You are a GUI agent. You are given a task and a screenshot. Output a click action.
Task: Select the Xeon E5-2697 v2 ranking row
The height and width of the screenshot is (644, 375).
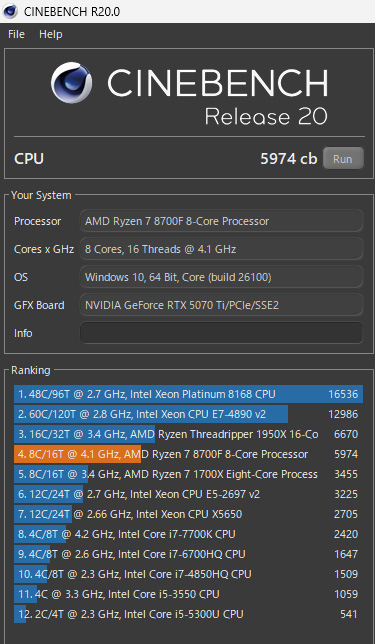point(189,494)
